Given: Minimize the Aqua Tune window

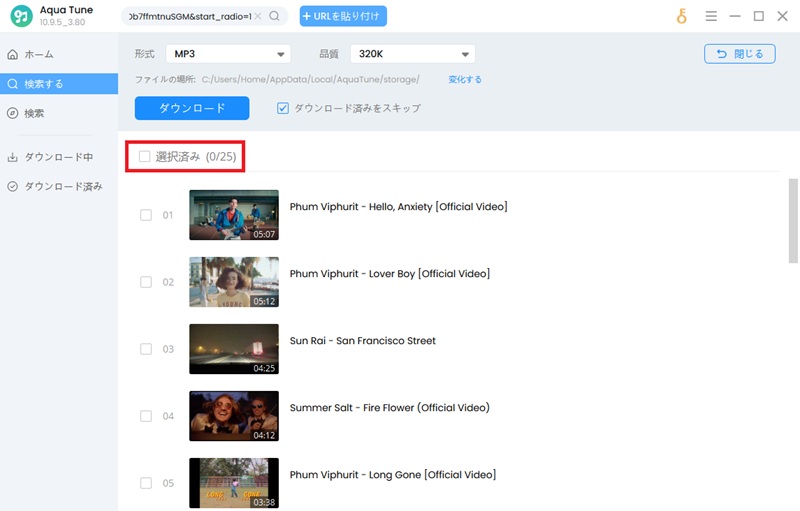Looking at the screenshot, I should pyautogui.click(x=735, y=16).
